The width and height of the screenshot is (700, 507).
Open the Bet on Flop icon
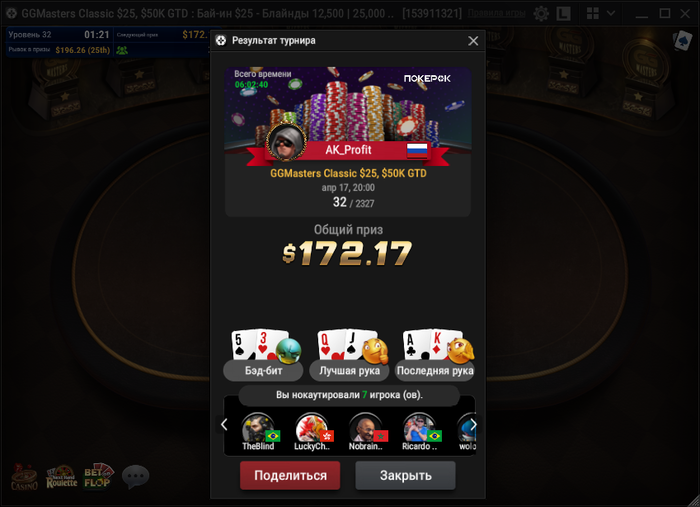click(x=98, y=476)
